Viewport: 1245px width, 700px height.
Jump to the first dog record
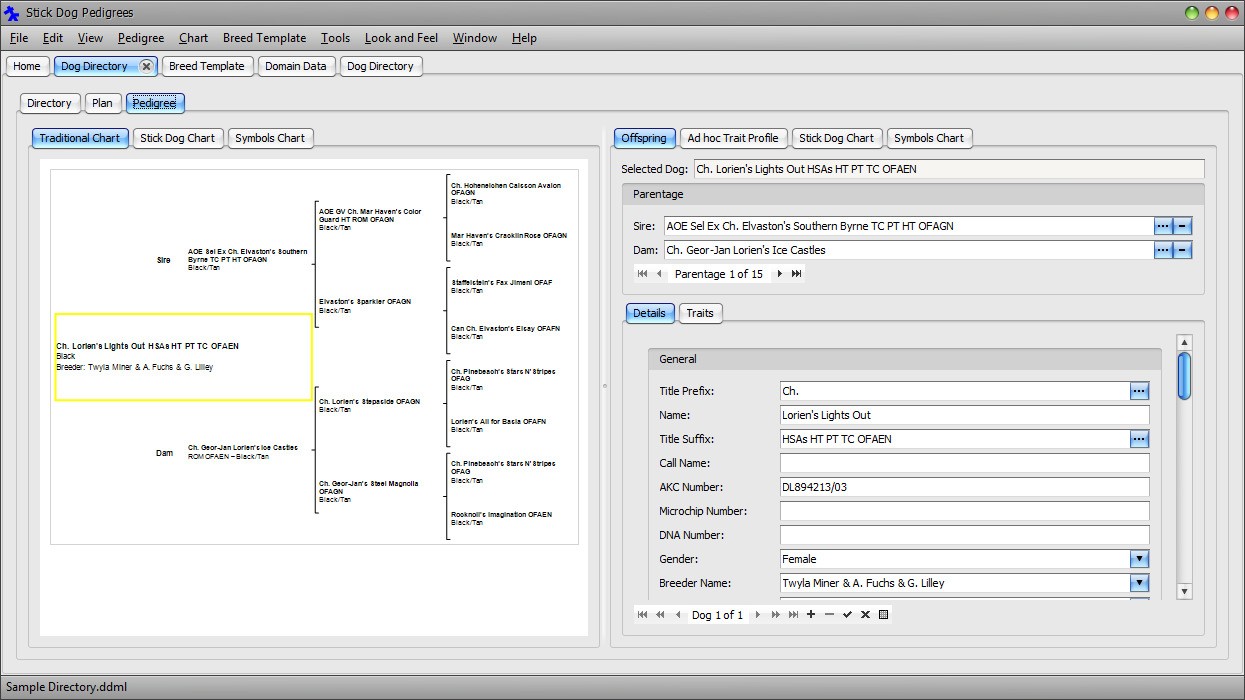[x=643, y=614]
